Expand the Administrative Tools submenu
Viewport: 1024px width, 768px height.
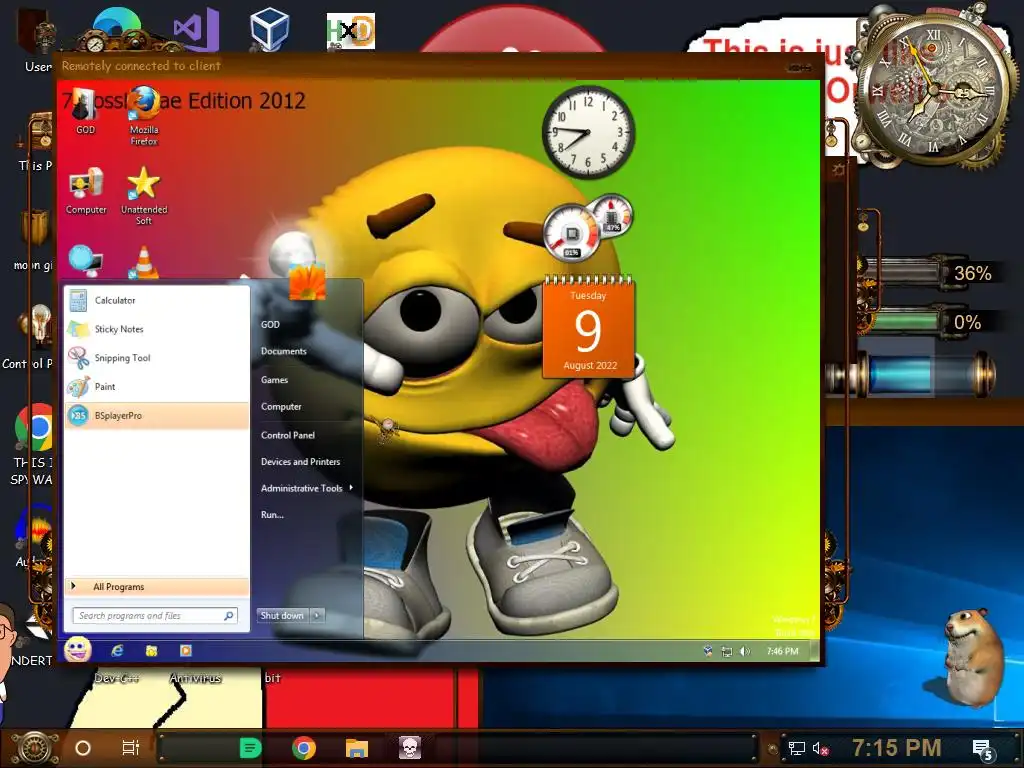pyautogui.click(x=307, y=488)
